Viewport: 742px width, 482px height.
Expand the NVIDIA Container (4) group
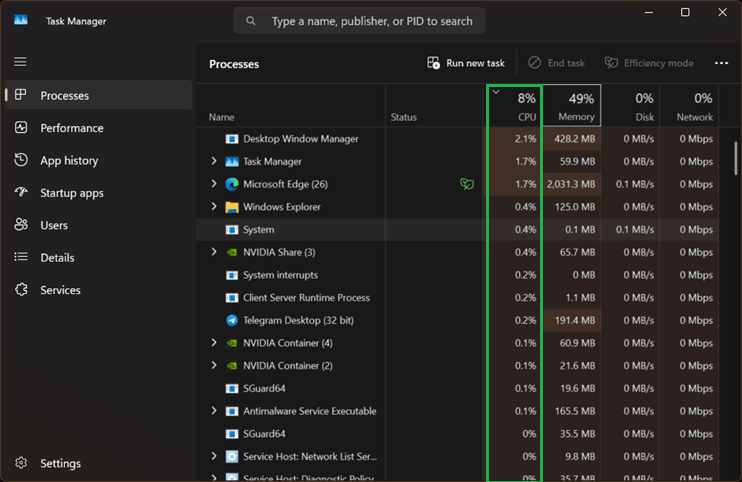(x=214, y=342)
